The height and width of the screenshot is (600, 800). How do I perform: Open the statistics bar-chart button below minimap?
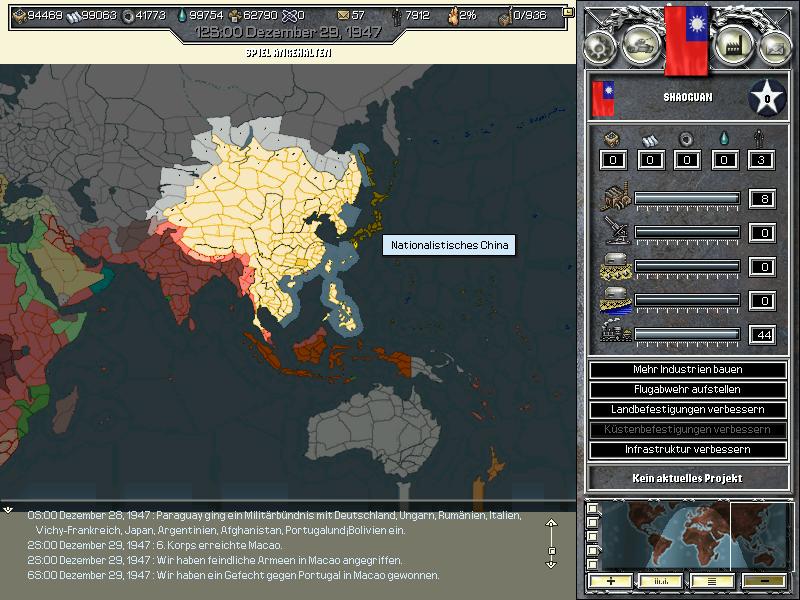[661, 581]
